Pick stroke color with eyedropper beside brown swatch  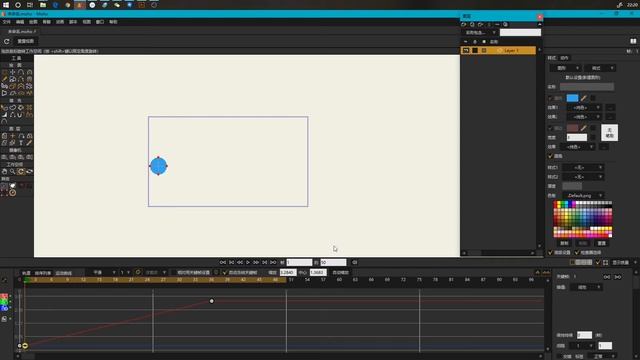pos(584,128)
